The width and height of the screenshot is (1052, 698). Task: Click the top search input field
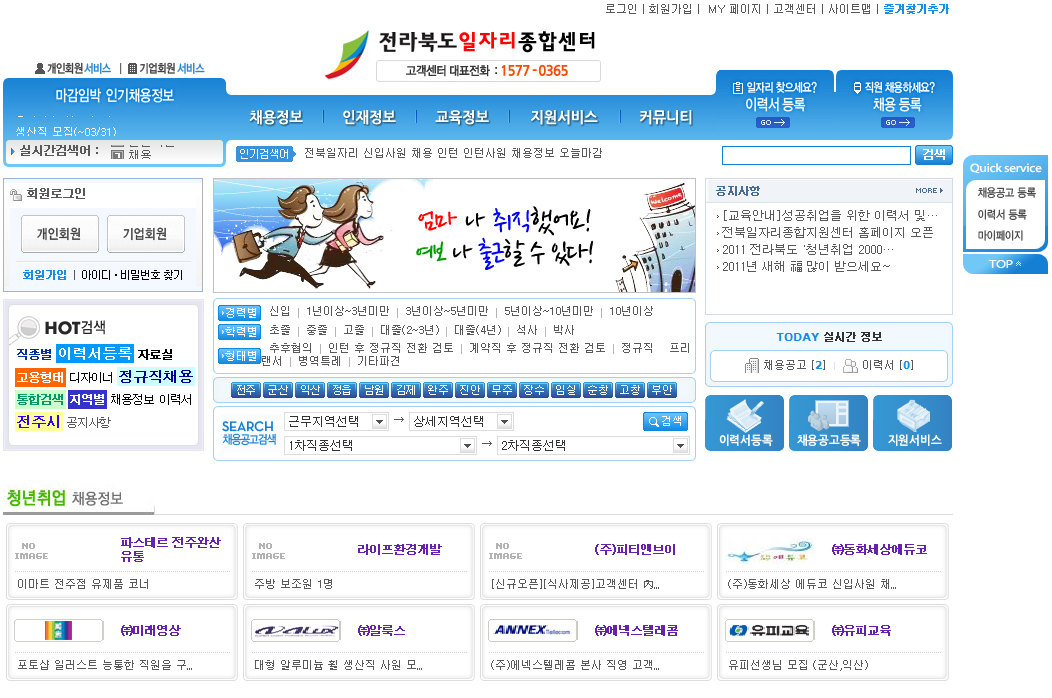[816, 155]
